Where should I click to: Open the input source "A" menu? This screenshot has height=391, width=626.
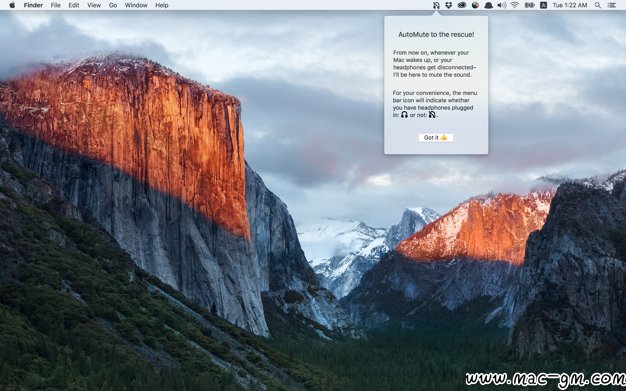543,5
